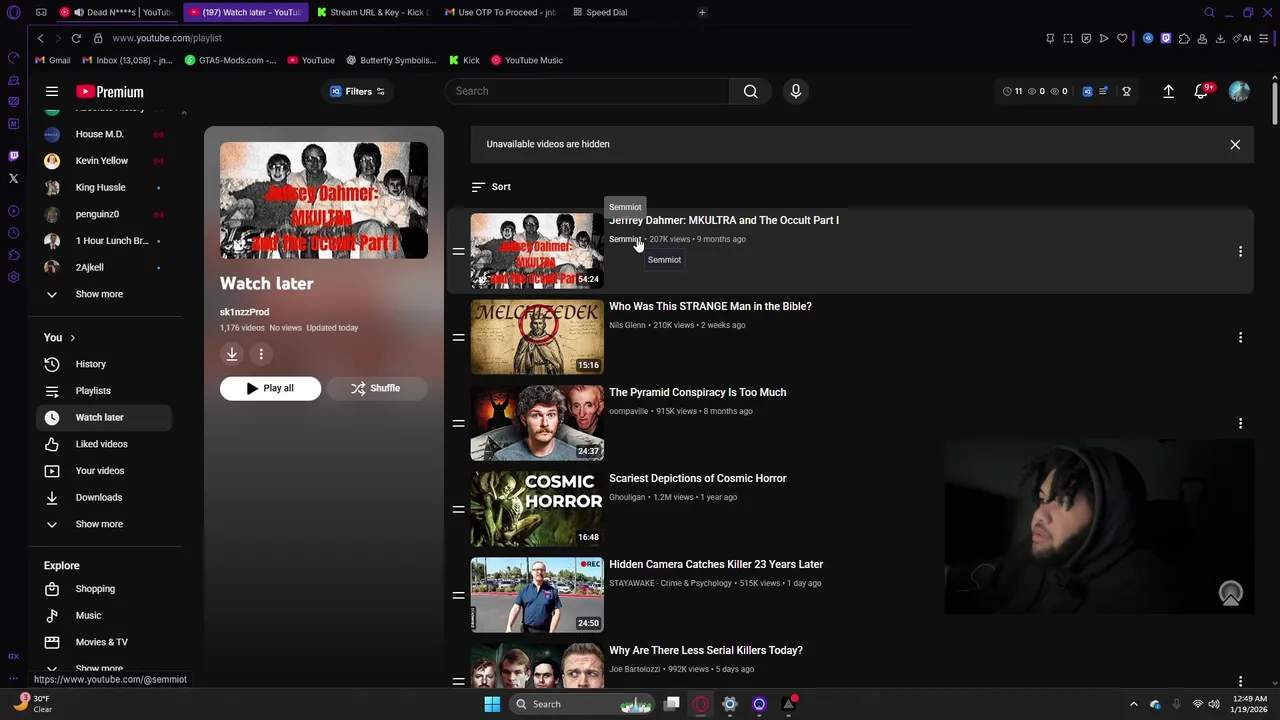Open the YouTube notifications bell

pos(1201,91)
